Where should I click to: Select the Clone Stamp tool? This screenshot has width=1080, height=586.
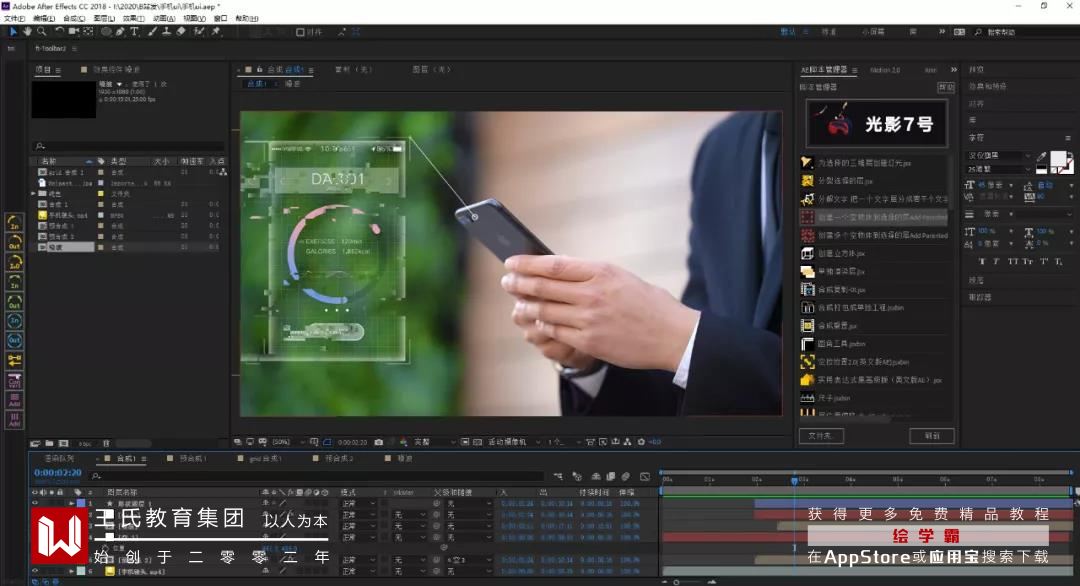[166, 32]
